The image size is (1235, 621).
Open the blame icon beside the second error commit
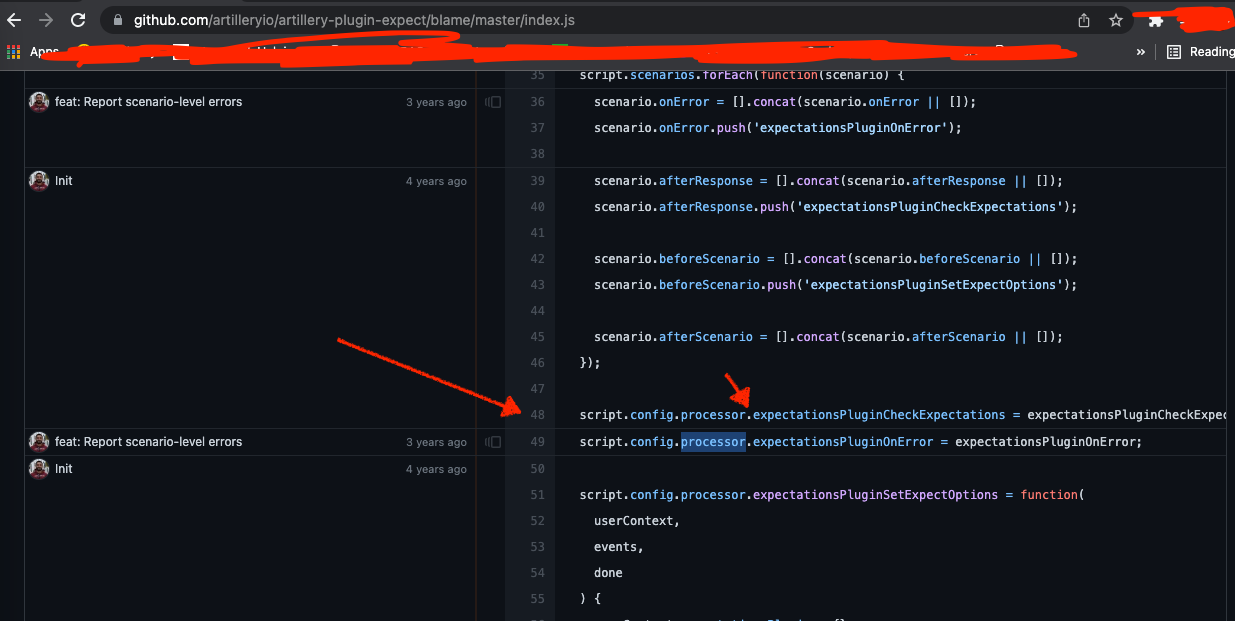(492, 441)
